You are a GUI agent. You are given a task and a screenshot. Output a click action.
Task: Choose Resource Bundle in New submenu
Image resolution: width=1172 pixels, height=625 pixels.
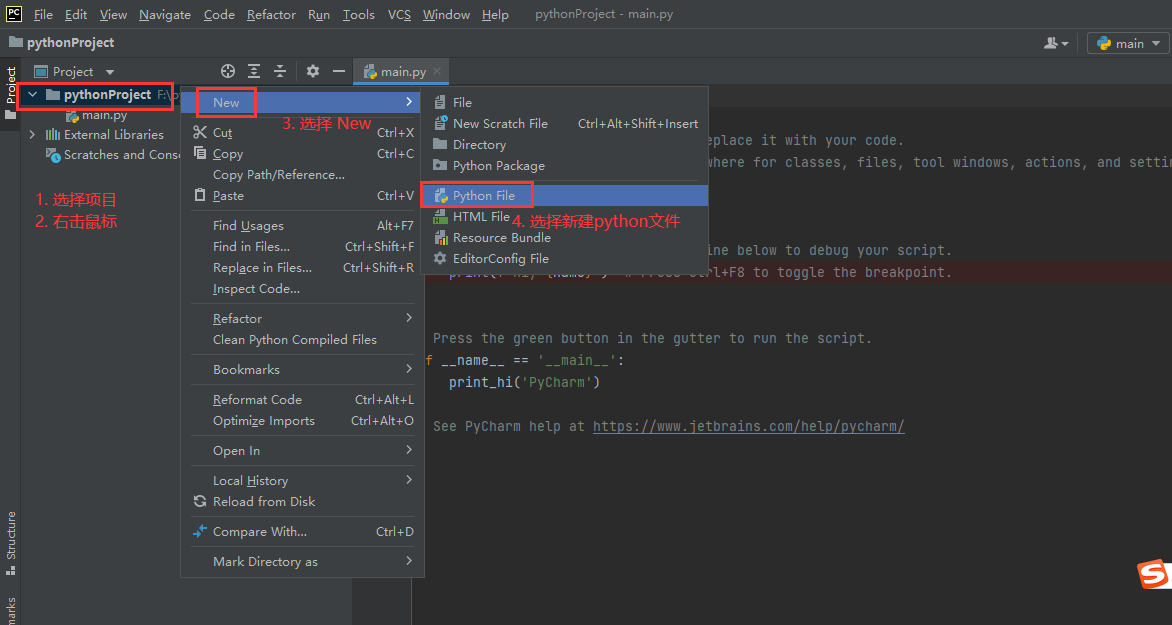click(564, 238)
